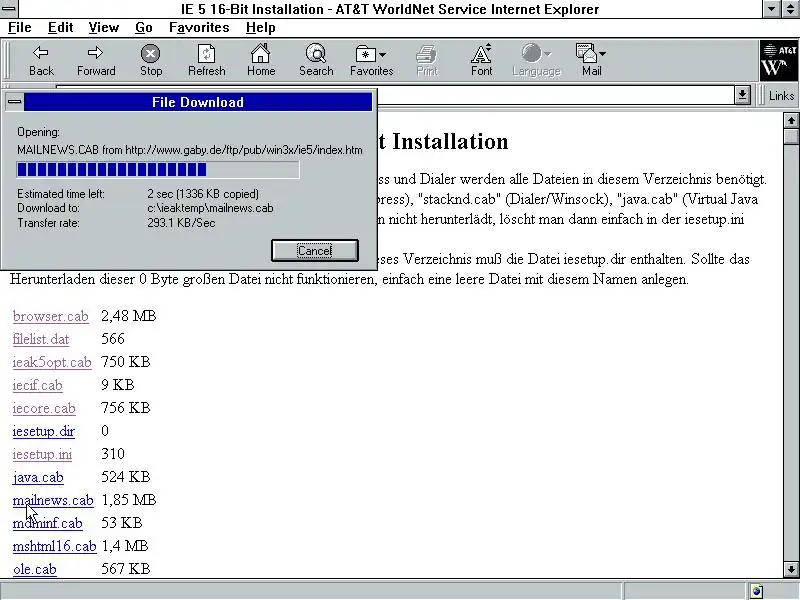Viewport: 800px width, 600px height.
Task: Open the Search toolbar icon
Action: (316, 60)
